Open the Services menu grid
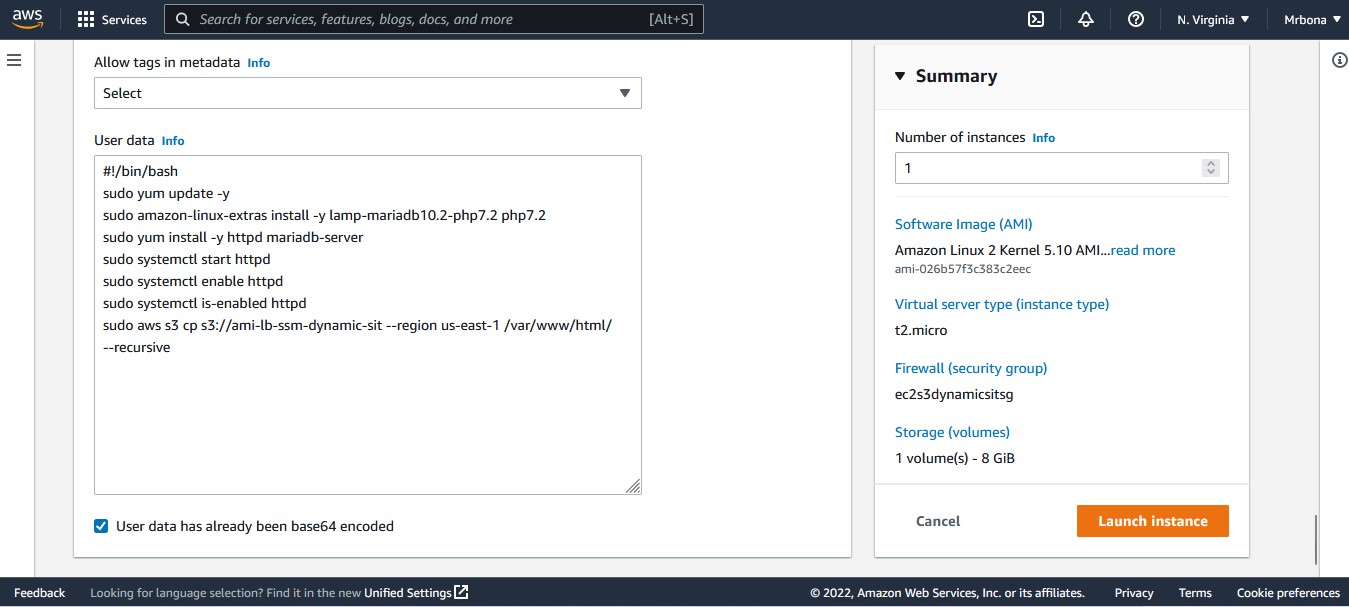The width and height of the screenshot is (1349, 607). click(x=113, y=18)
